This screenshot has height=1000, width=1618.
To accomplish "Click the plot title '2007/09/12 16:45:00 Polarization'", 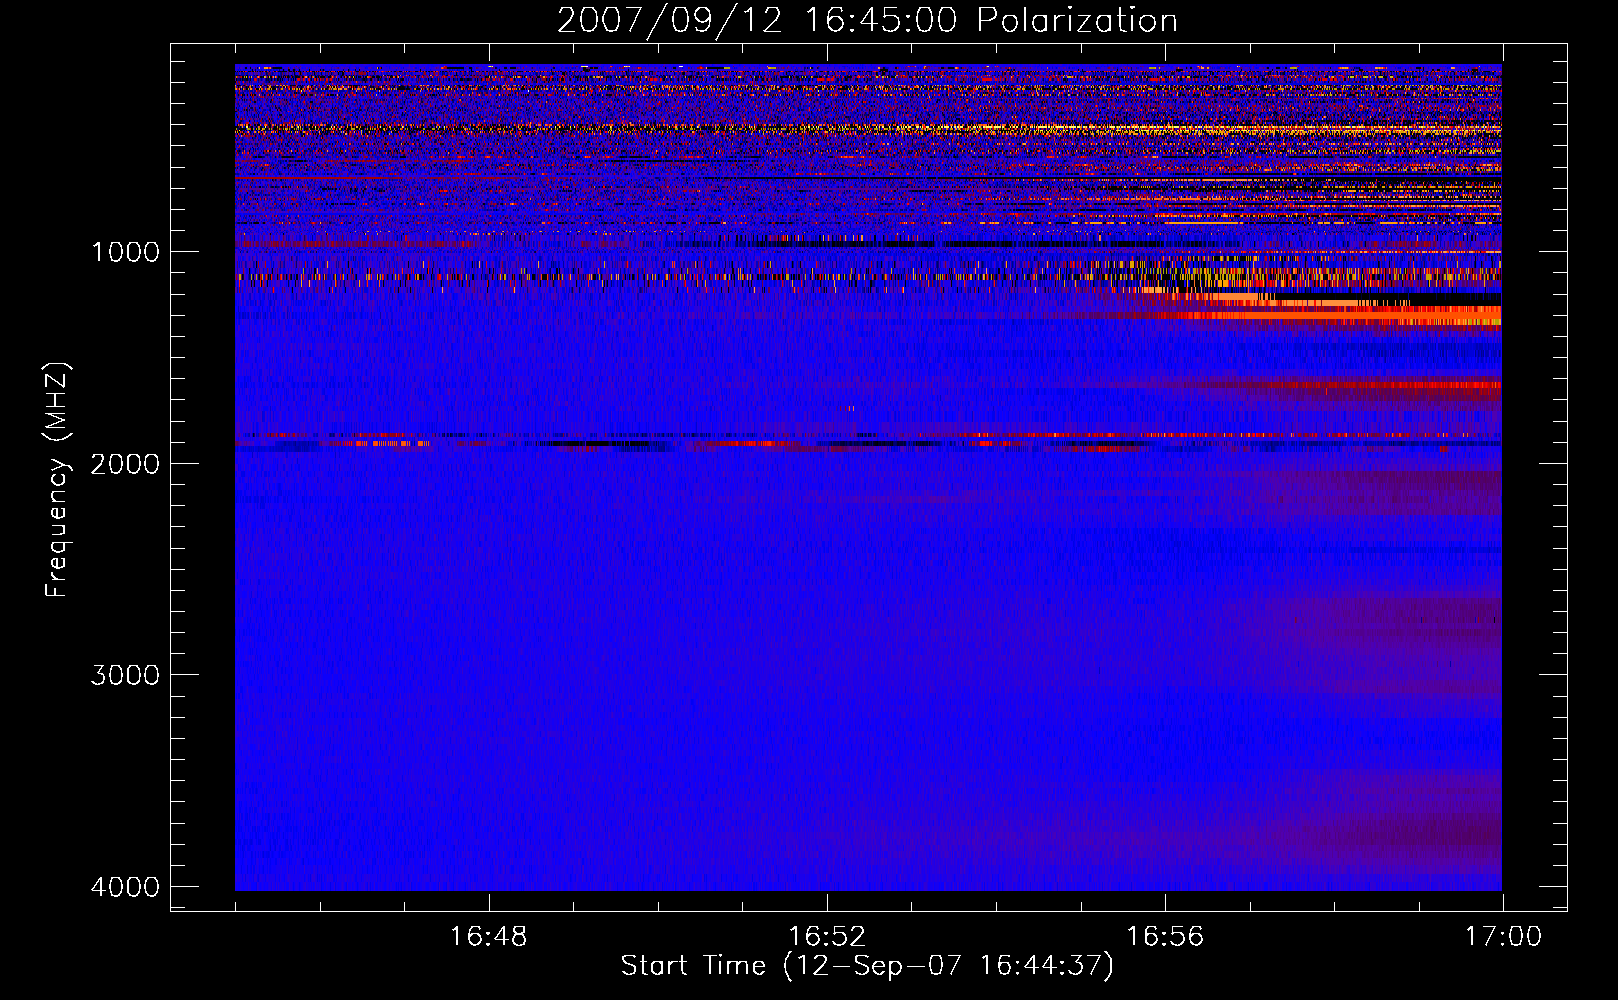I will point(867,21).
